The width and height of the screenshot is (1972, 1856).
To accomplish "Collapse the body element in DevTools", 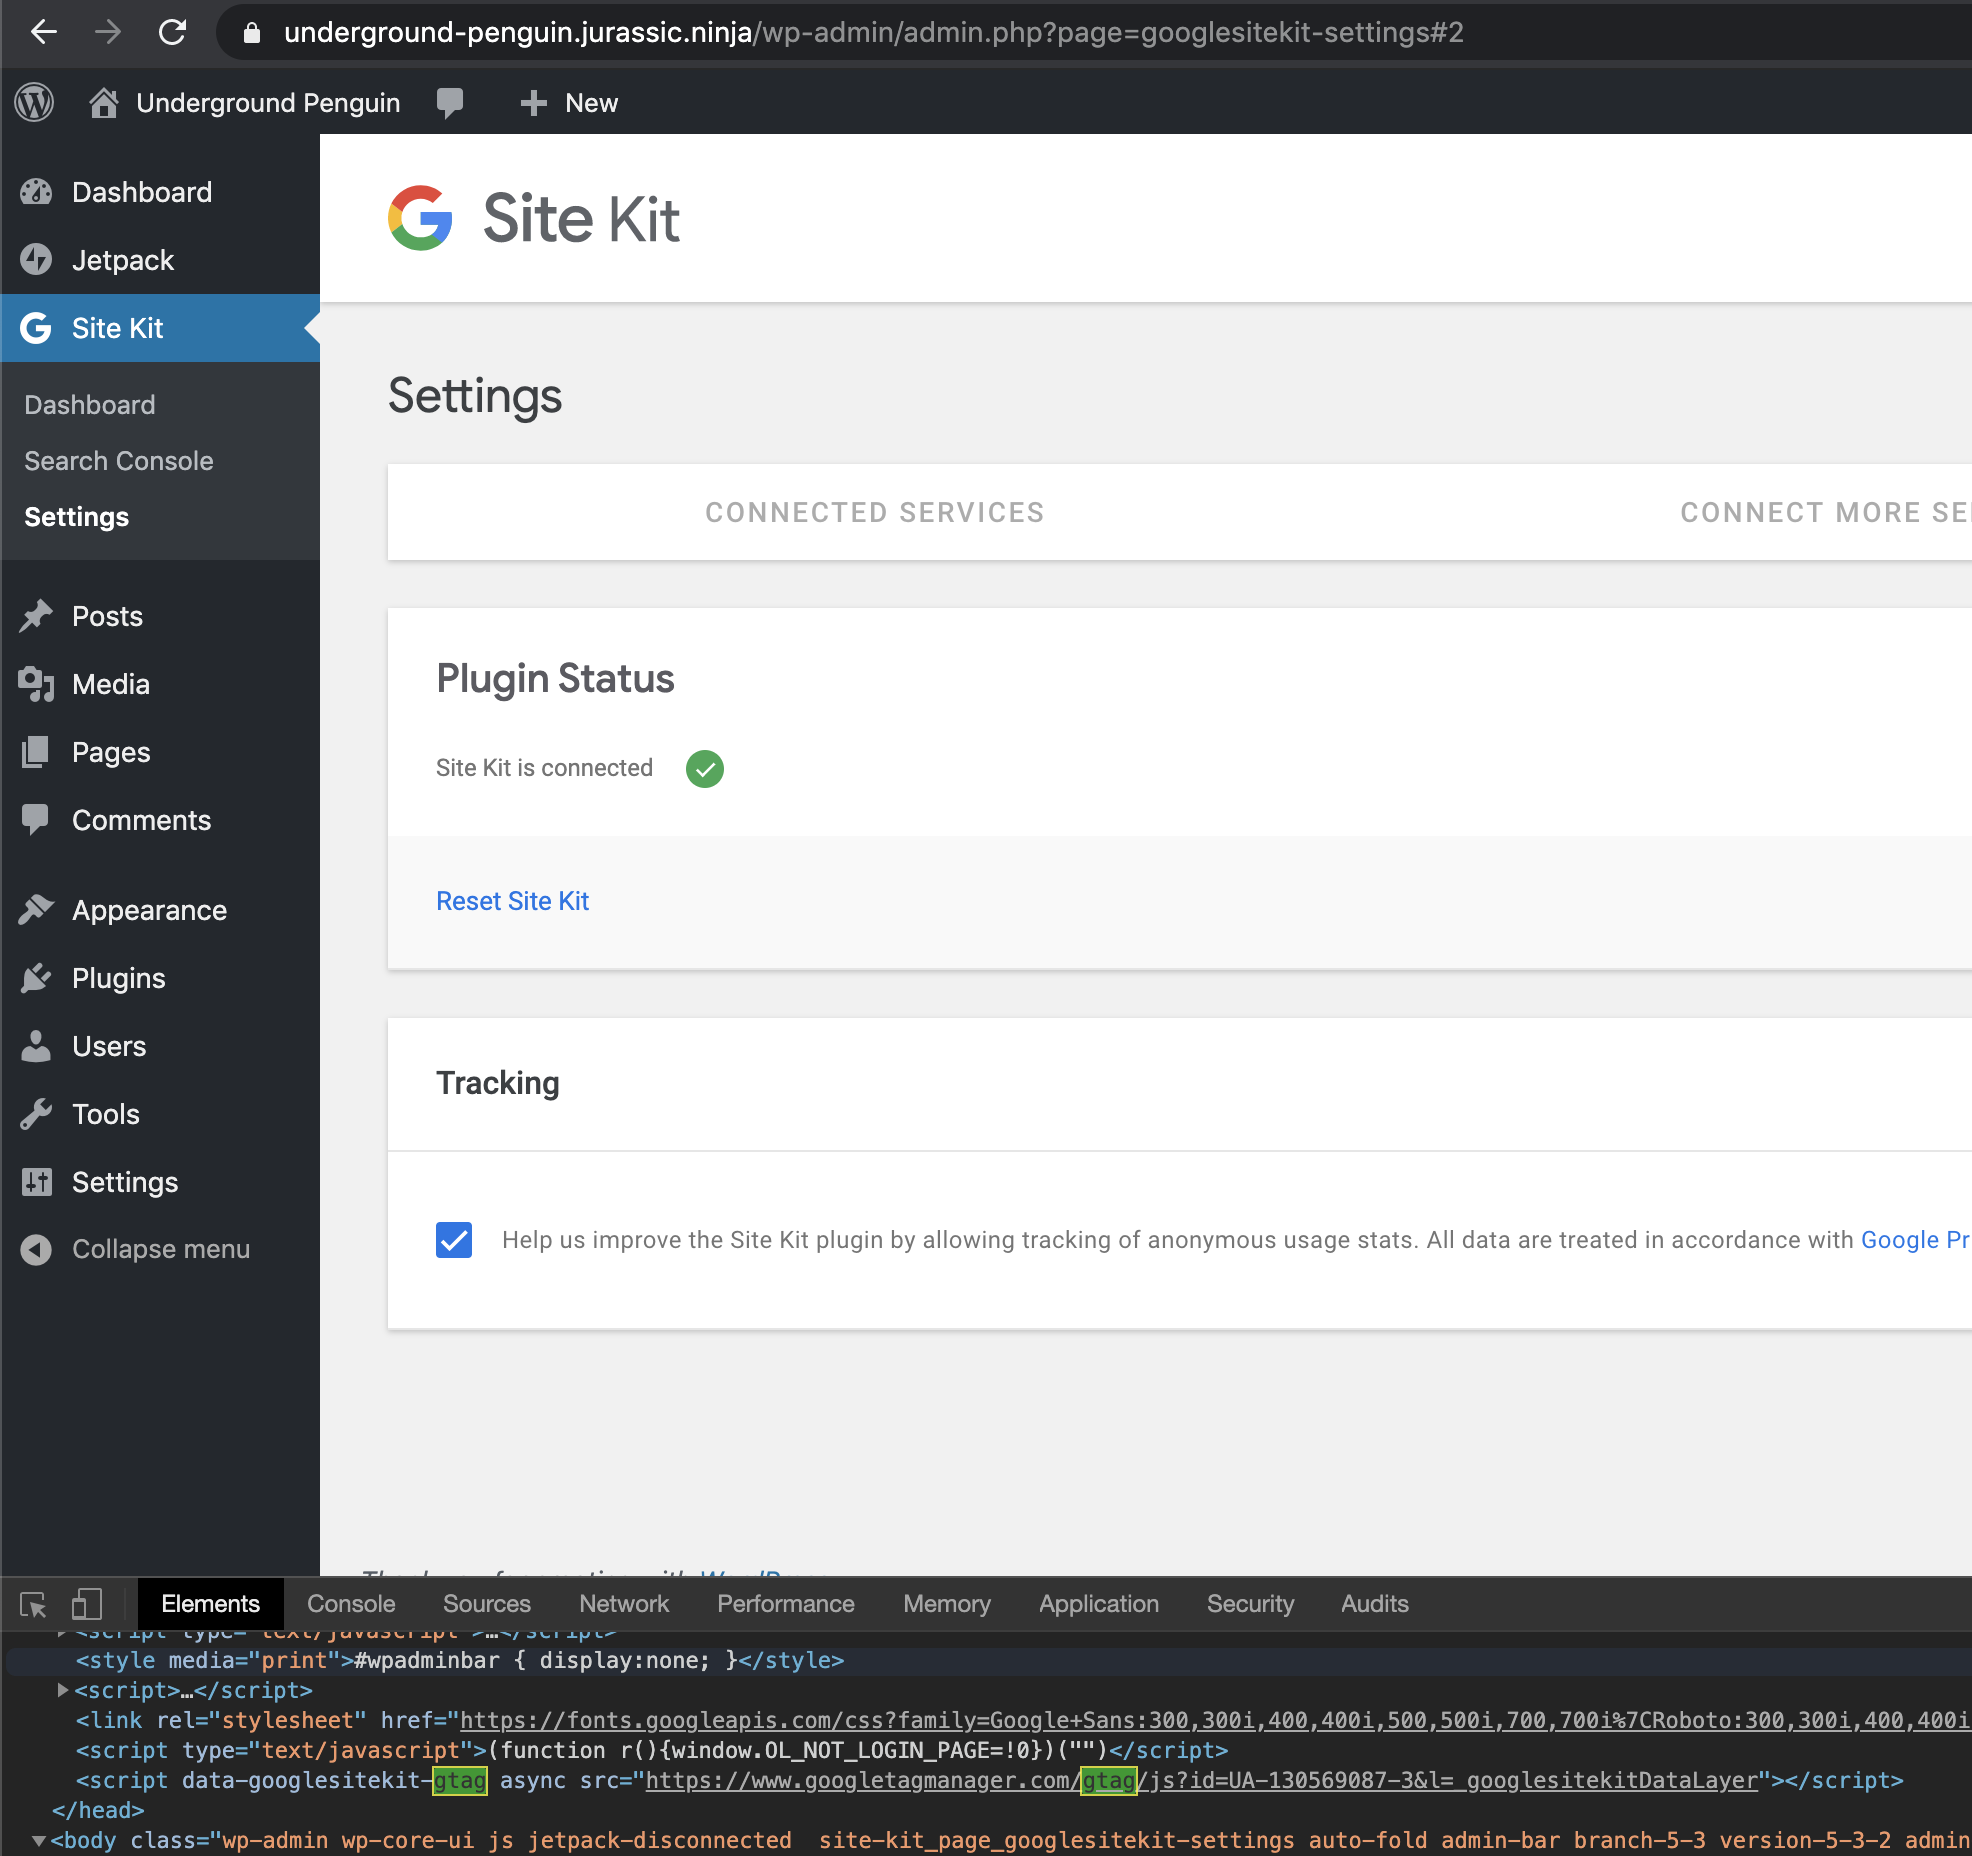I will [39, 1840].
